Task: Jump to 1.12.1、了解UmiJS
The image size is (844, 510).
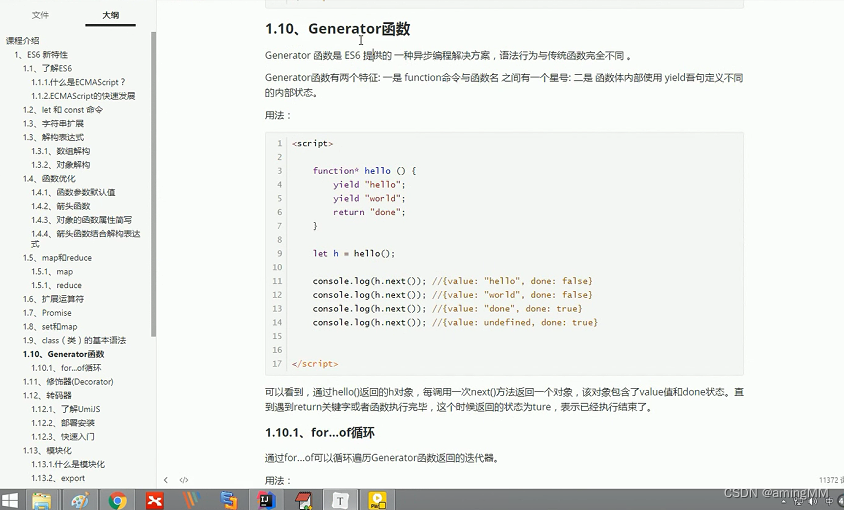Action: pyautogui.click(x=66, y=409)
